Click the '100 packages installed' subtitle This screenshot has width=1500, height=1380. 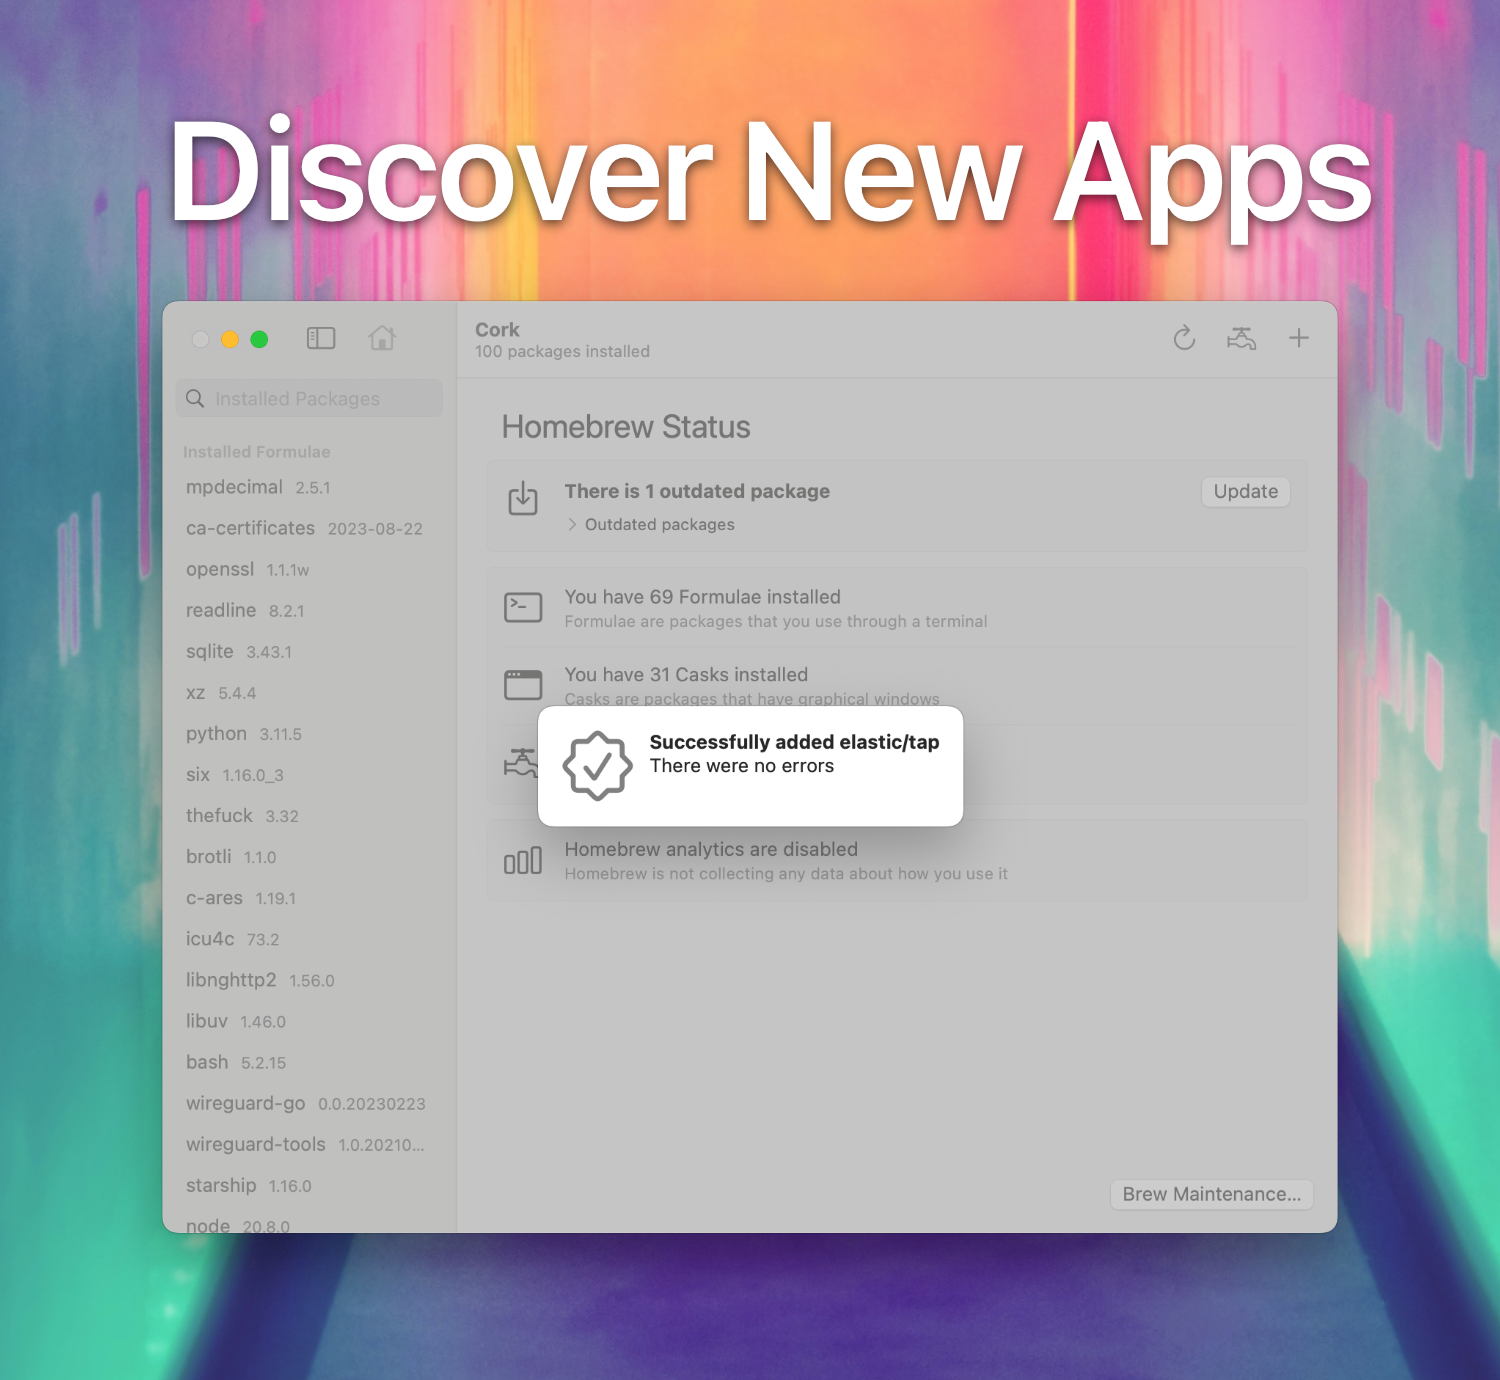(x=562, y=352)
